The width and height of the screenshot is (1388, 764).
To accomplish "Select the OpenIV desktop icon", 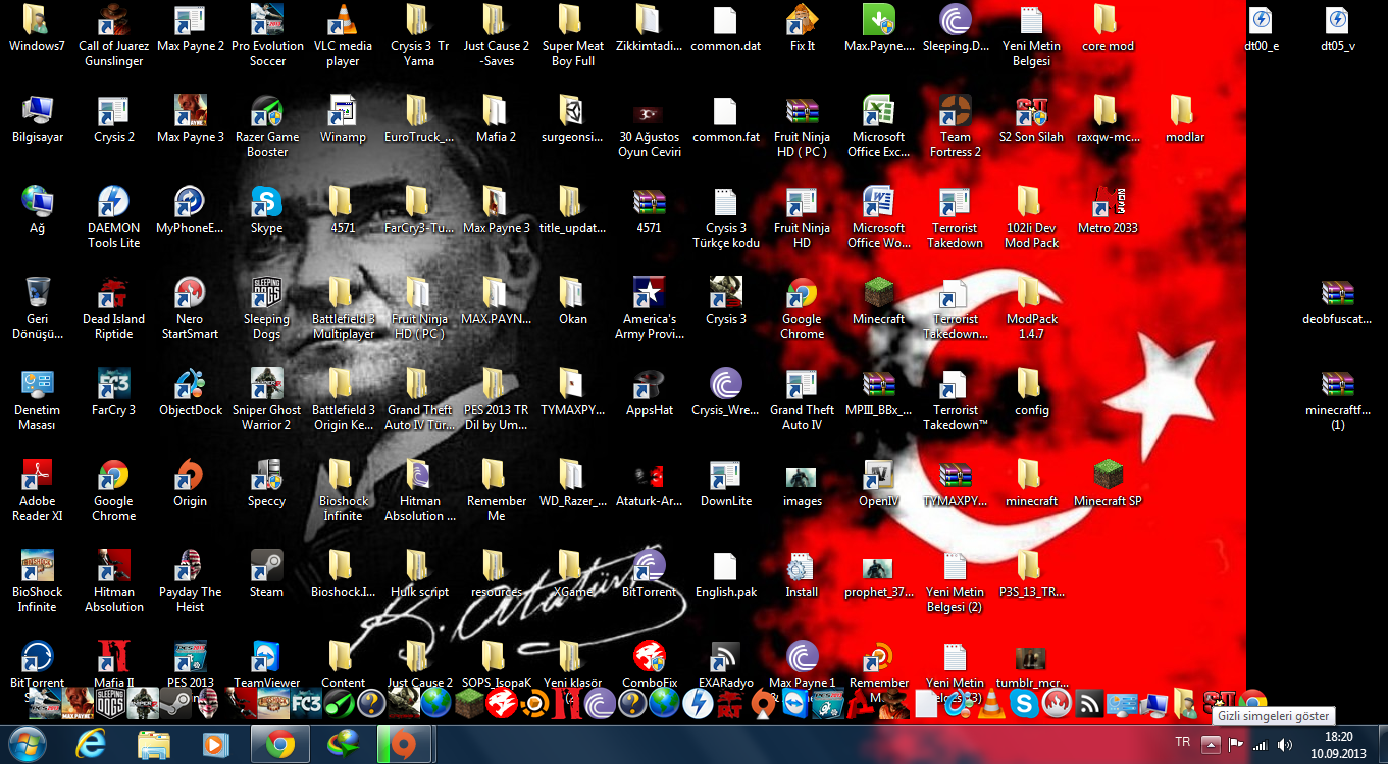I will click(x=878, y=484).
